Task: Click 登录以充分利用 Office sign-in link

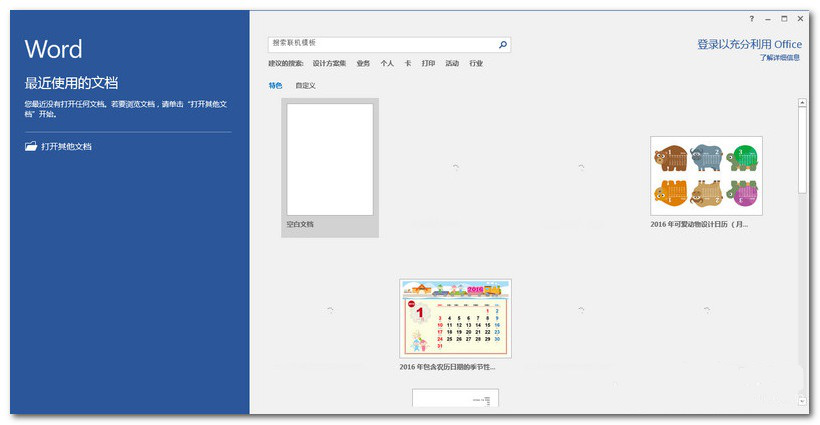Action: [x=749, y=44]
